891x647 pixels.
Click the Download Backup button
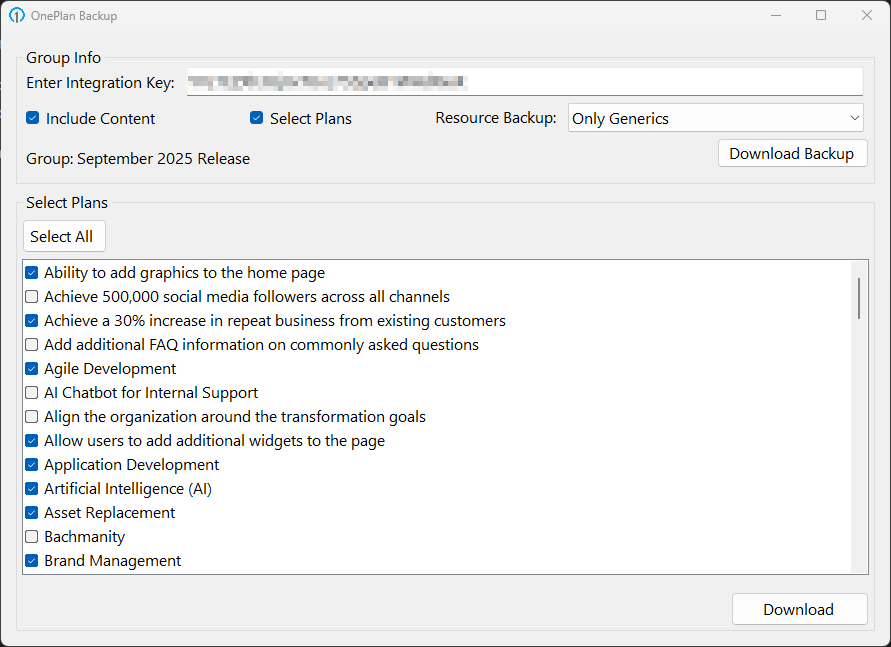coord(792,153)
